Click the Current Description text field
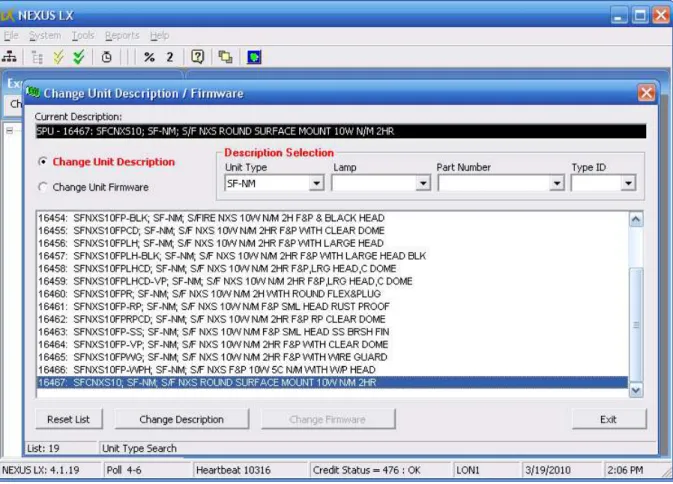The width and height of the screenshot is (673, 484). pos(341,131)
